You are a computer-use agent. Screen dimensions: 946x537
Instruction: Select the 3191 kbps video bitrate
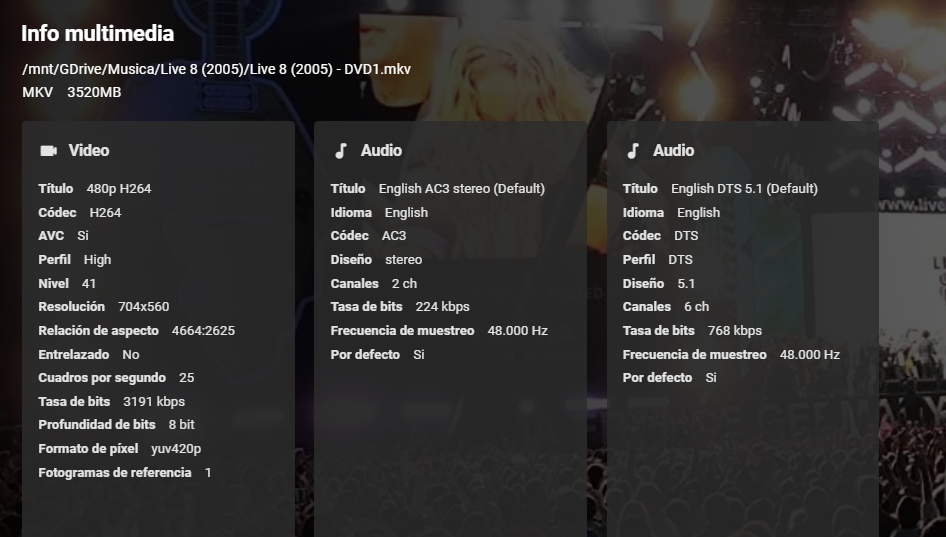(154, 402)
